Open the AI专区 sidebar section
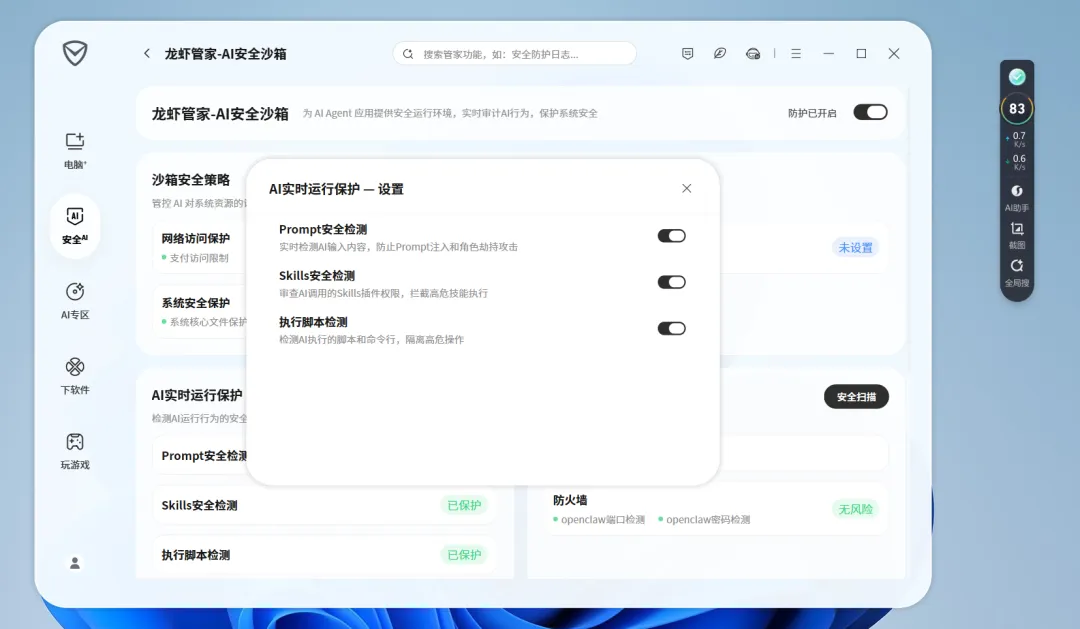 pyautogui.click(x=75, y=301)
